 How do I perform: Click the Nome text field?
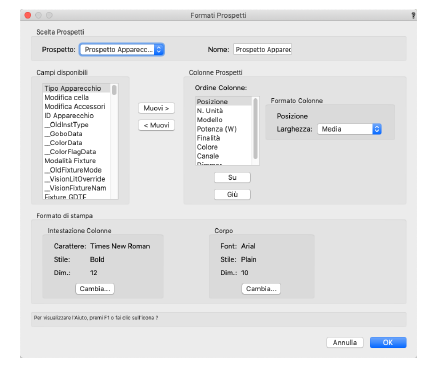pos(262,49)
